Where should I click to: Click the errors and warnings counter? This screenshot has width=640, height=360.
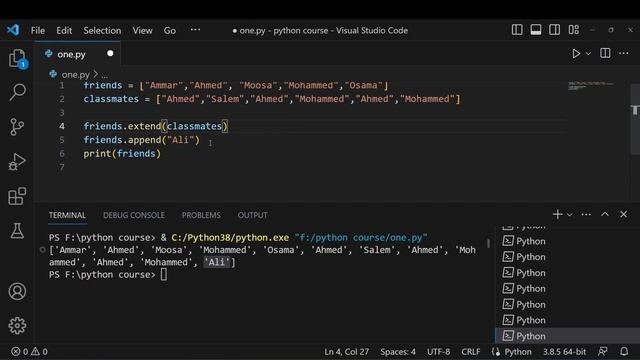(29, 351)
